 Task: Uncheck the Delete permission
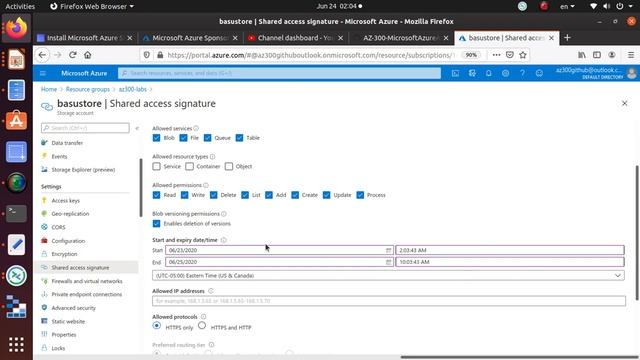point(213,195)
